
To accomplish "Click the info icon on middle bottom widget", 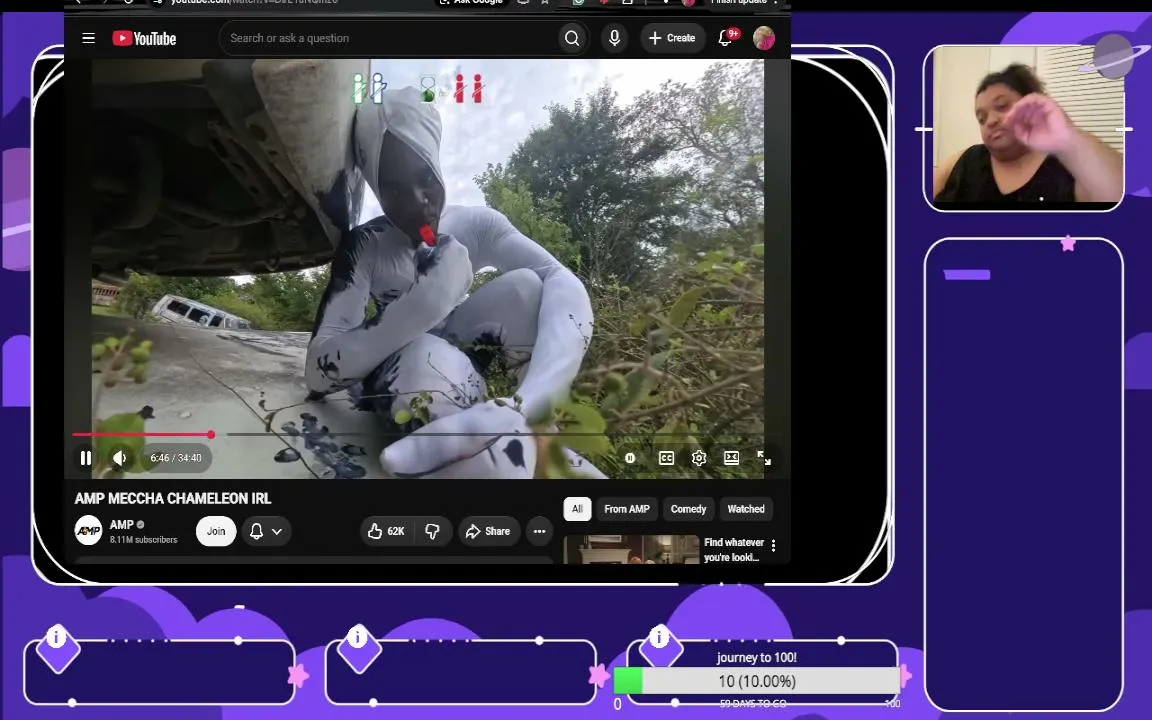I will tap(357, 636).
